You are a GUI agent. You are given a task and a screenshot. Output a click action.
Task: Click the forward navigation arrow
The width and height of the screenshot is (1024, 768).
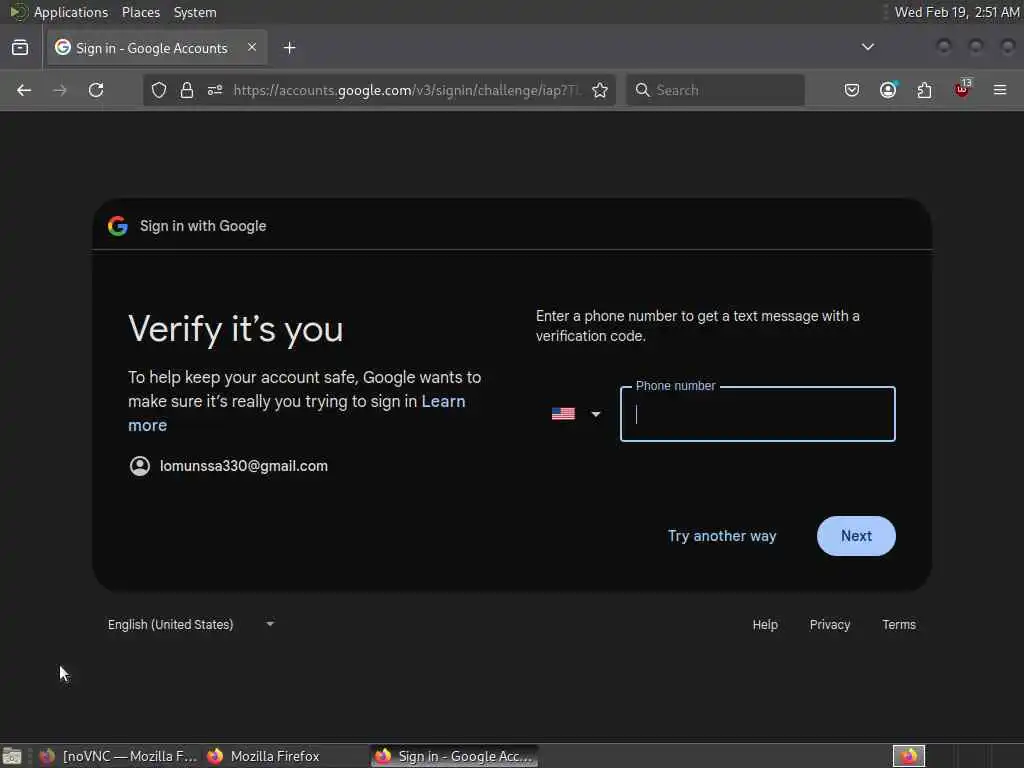pyautogui.click(x=59, y=90)
